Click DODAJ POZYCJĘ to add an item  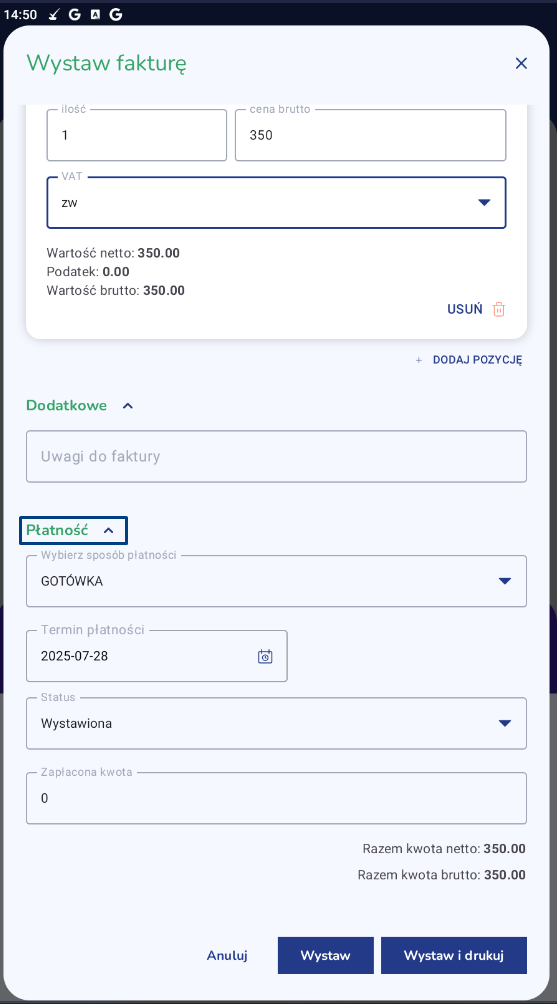(x=478, y=360)
